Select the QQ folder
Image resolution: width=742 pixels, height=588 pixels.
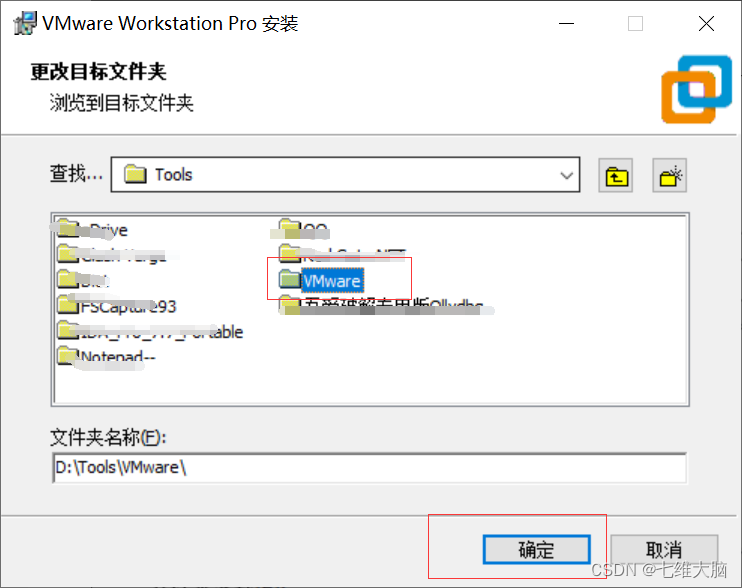point(303,229)
